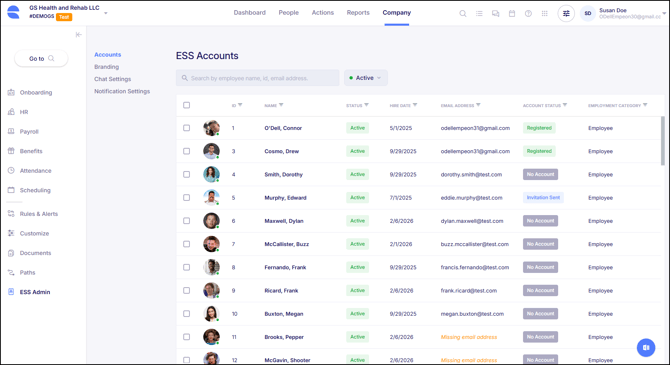Go to the Dashboard tab
The width and height of the screenshot is (670, 365).
(250, 13)
